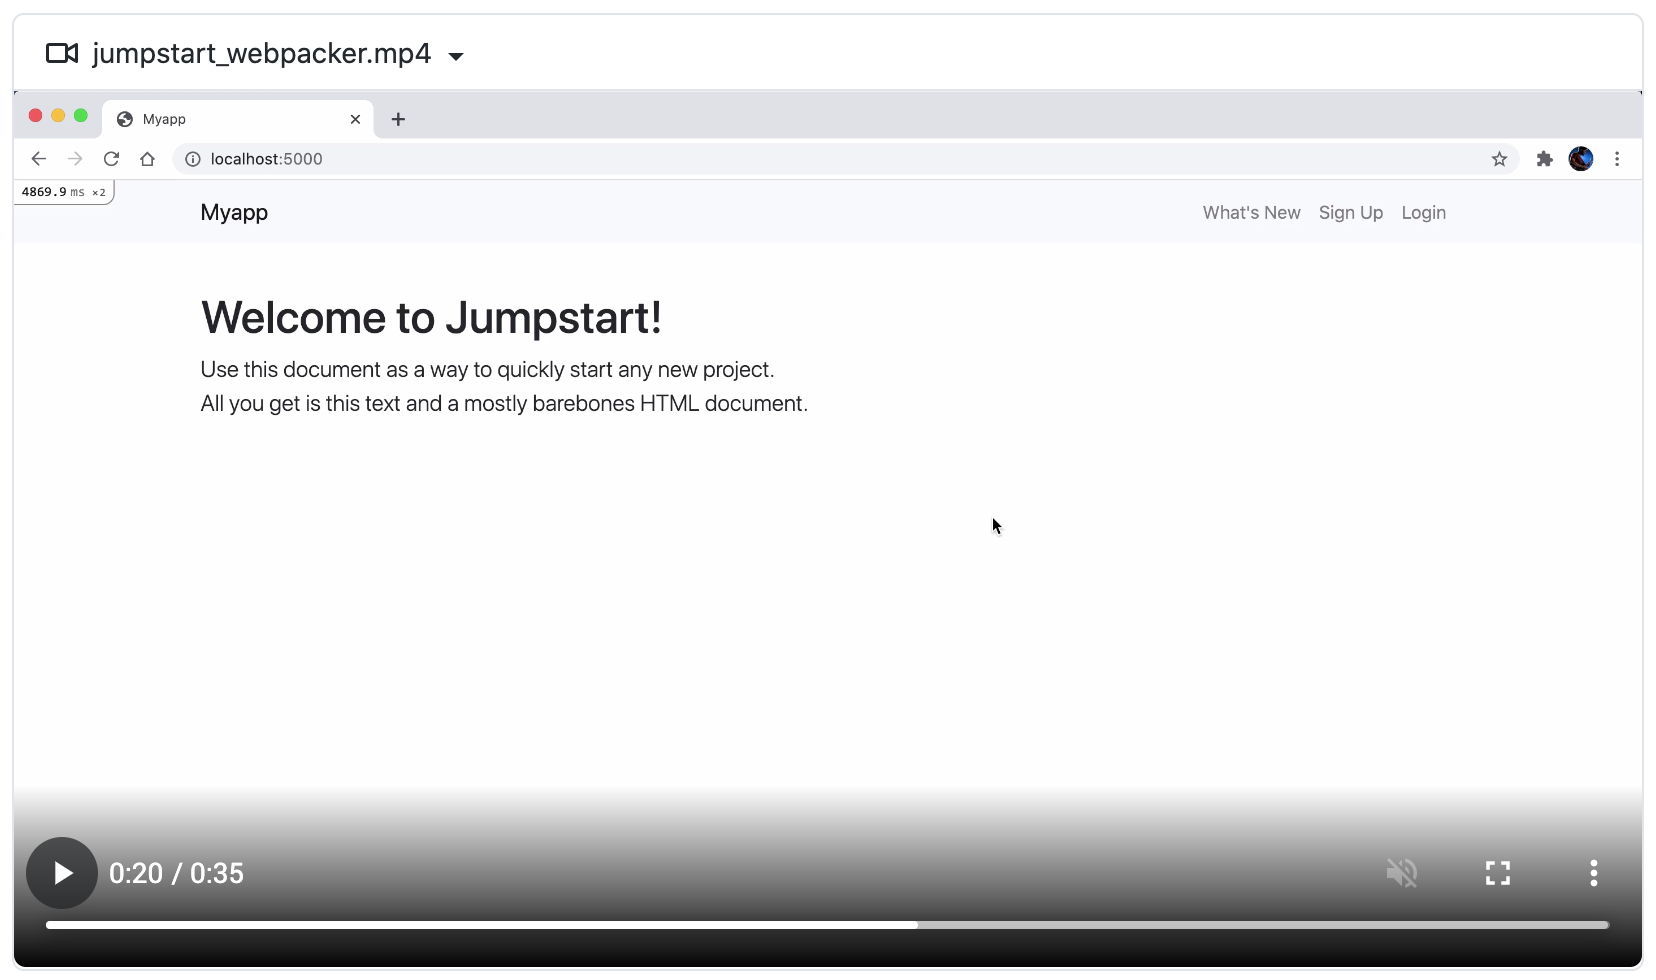Reload the localhost:5000 page
This screenshot has width=1656, height=980.
coord(111,158)
